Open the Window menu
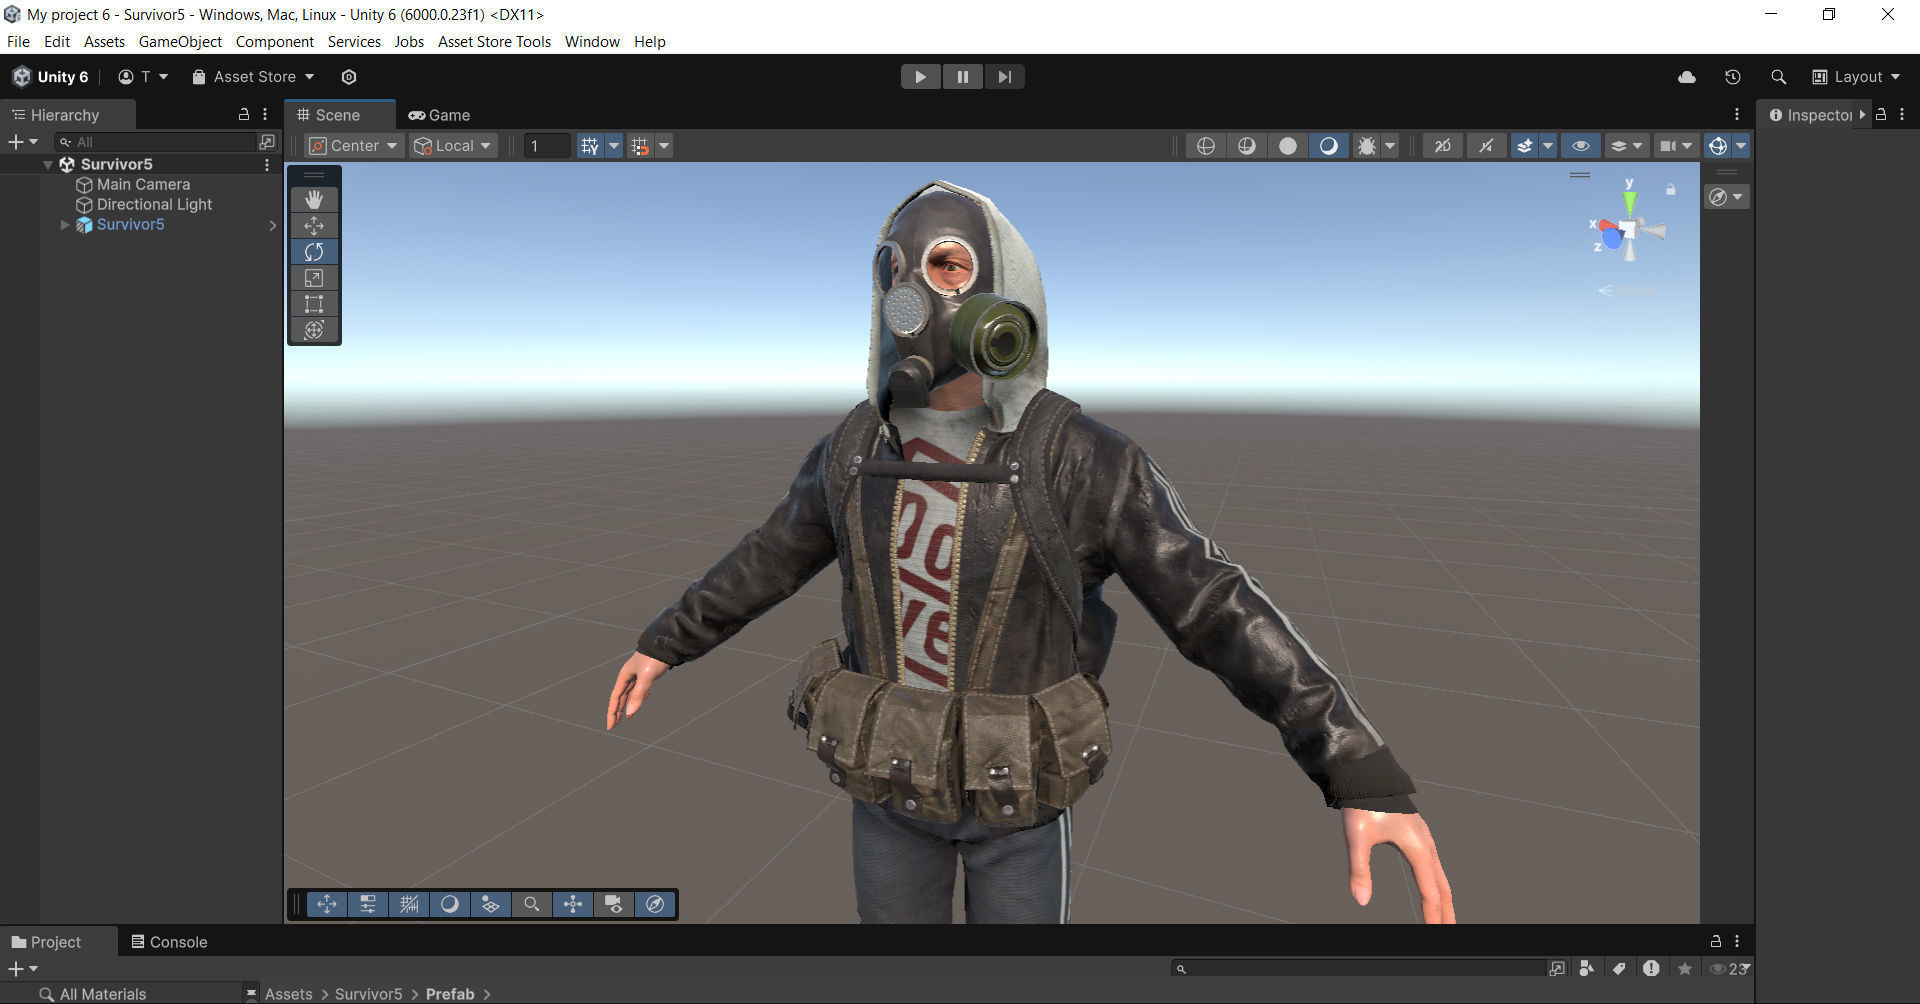This screenshot has width=1920, height=1004. click(592, 41)
